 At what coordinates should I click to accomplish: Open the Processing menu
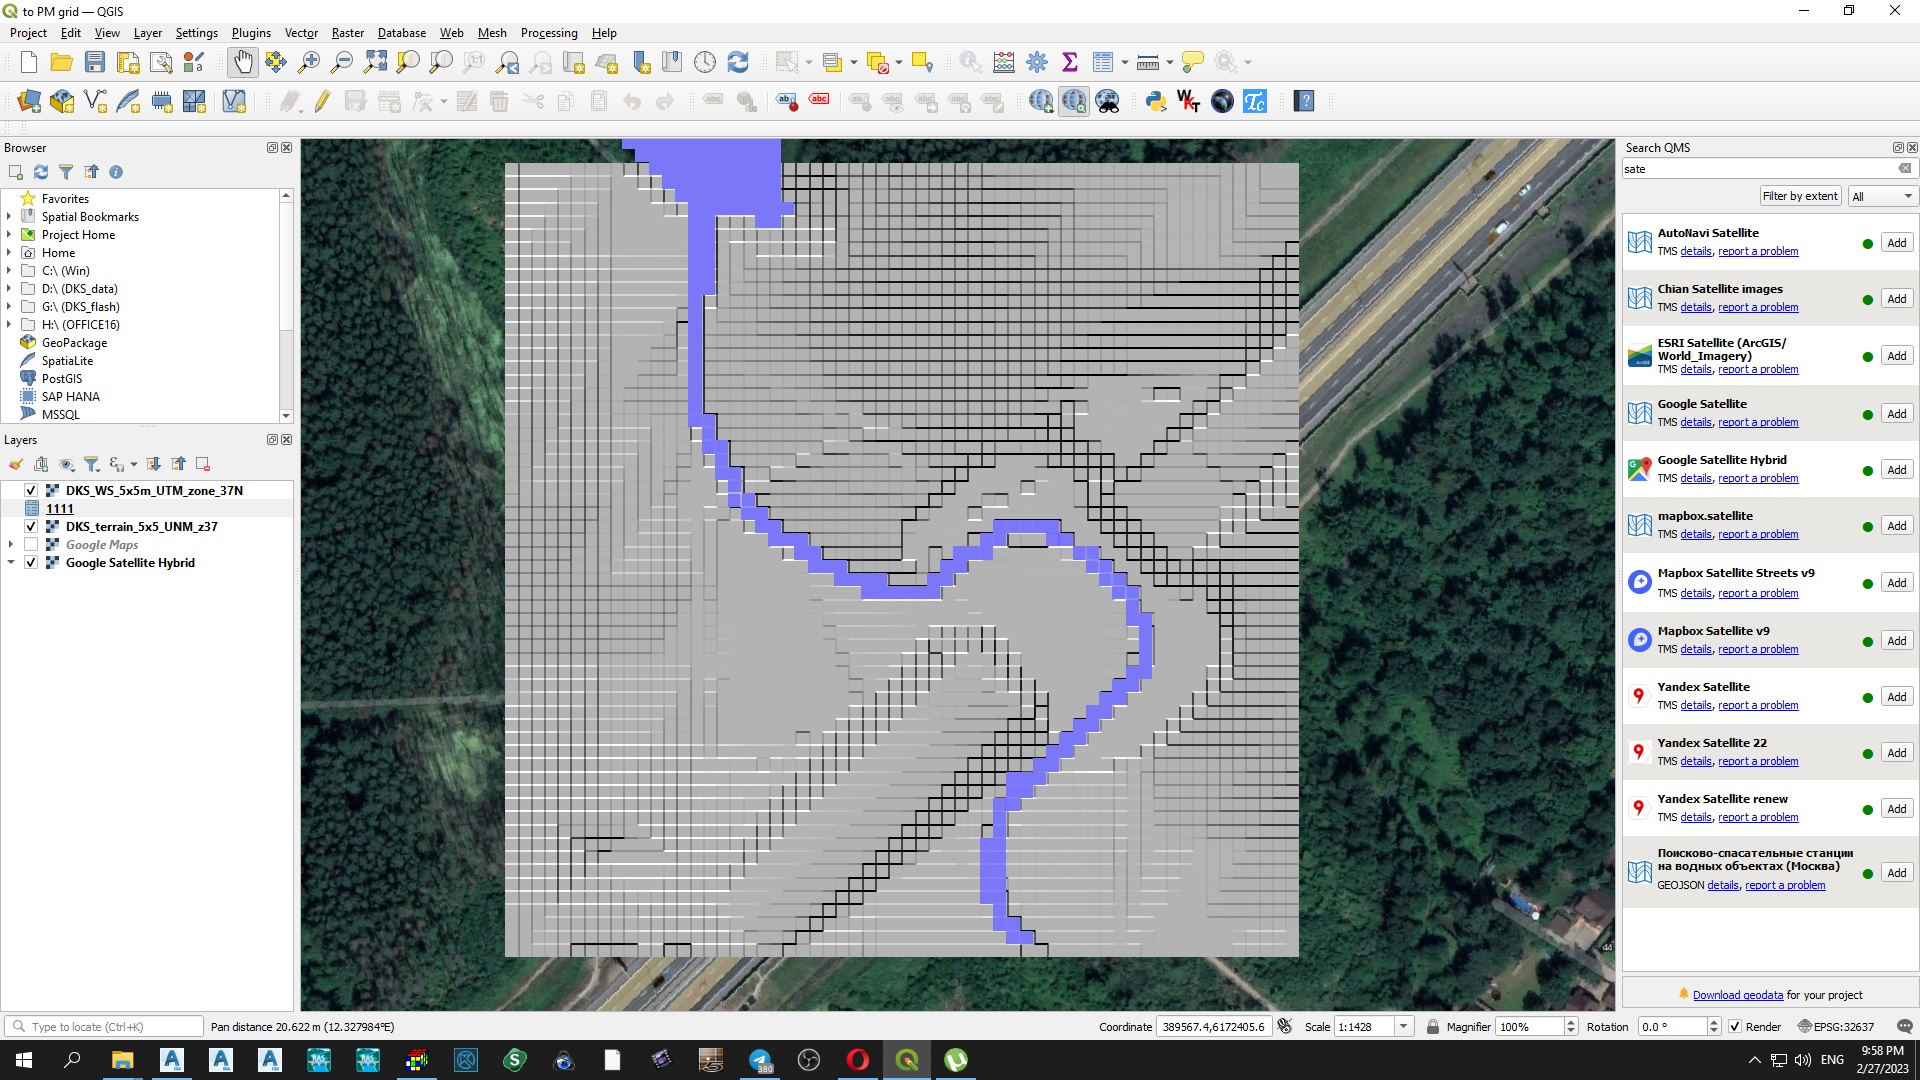(x=548, y=33)
